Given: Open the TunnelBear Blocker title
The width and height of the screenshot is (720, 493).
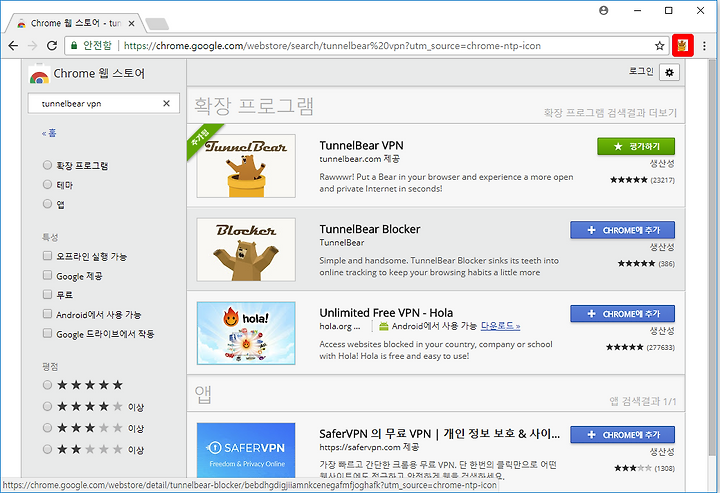Looking at the screenshot, I should [x=370, y=229].
